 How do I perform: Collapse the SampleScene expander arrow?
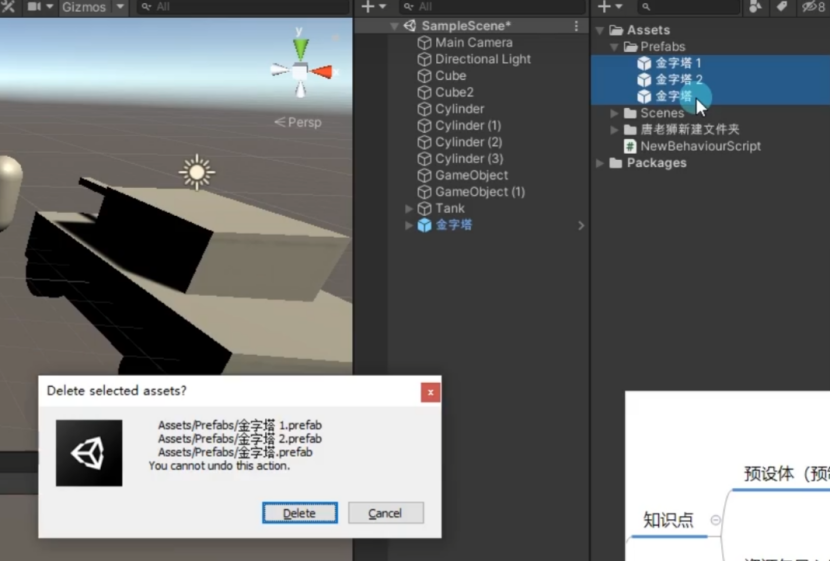pos(394,26)
